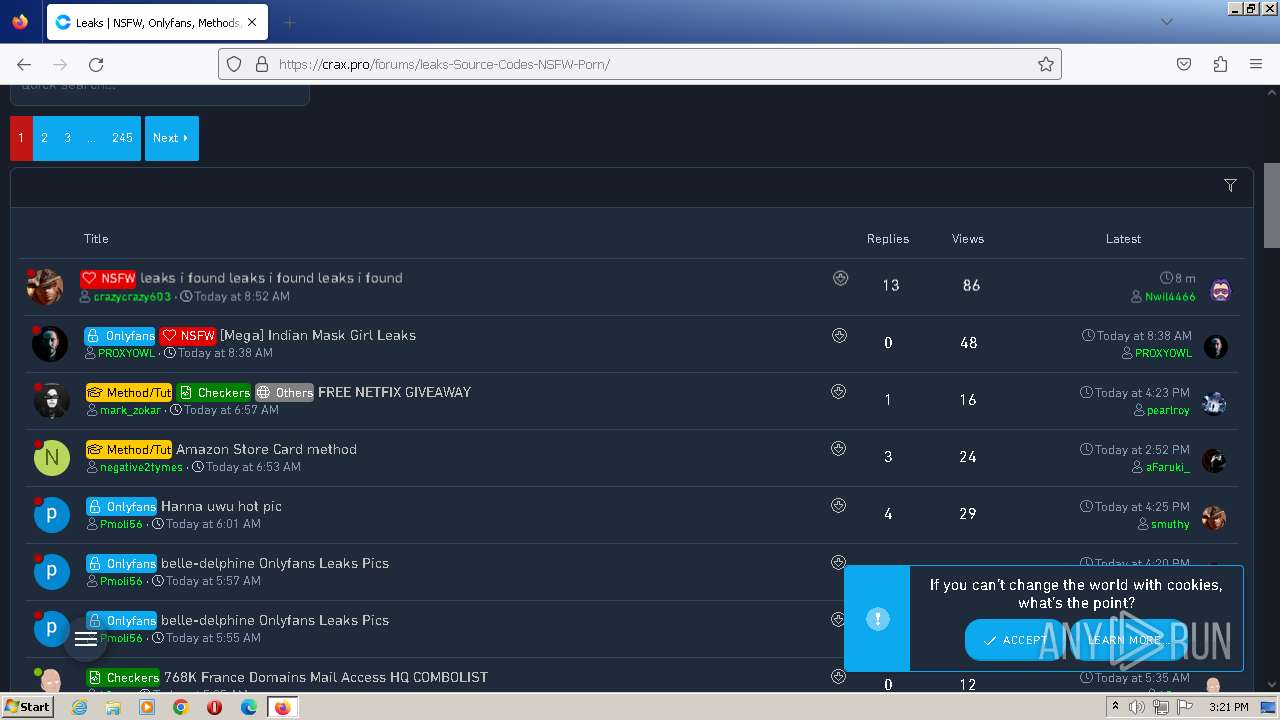
Task: Close the Leaks NSFW tab
Action: point(252,22)
